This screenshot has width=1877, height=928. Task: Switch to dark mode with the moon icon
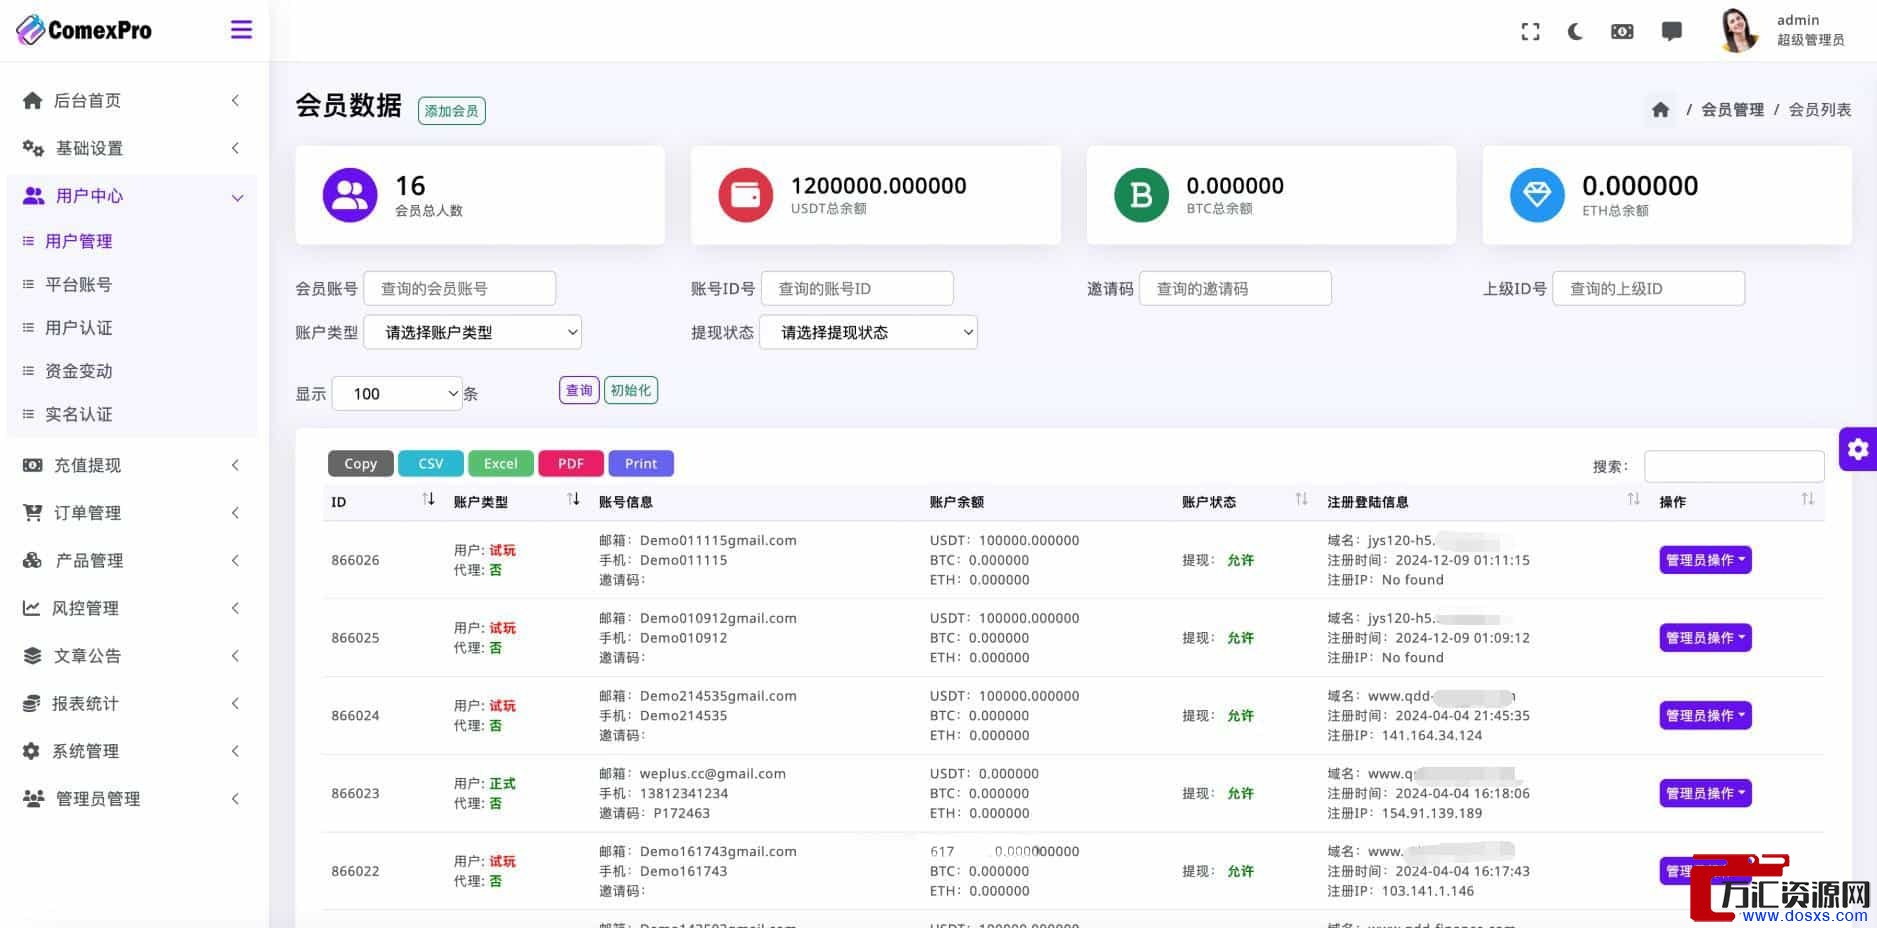coord(1575,32)
